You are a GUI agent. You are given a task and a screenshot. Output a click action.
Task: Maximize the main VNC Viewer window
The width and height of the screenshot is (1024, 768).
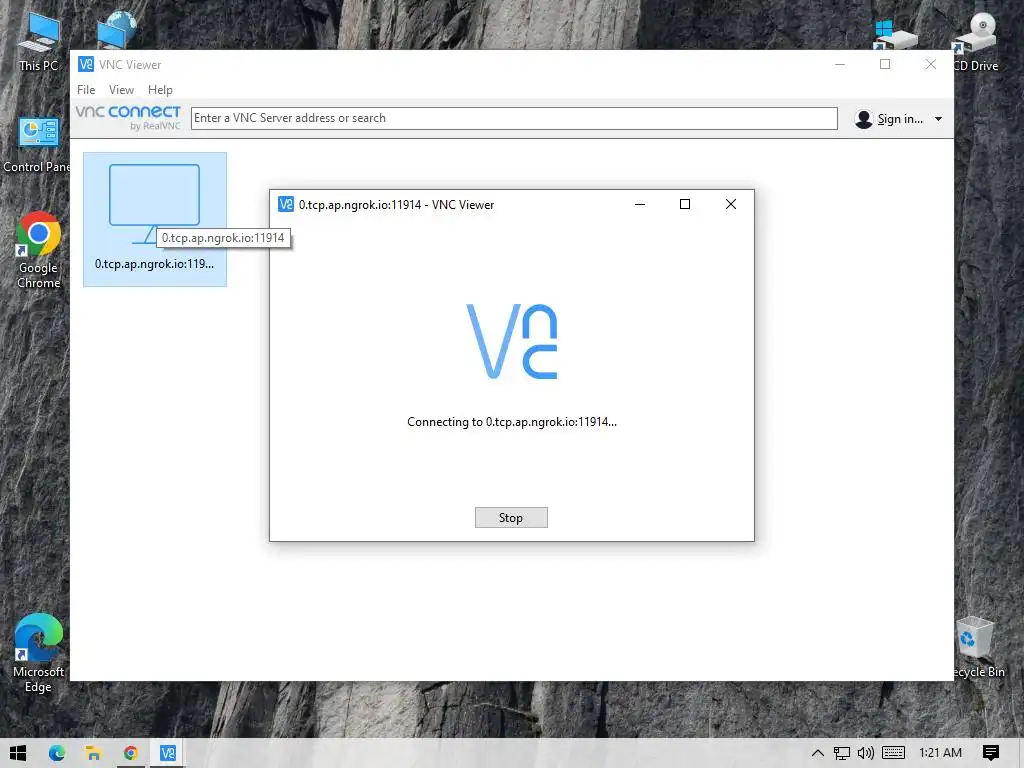885,64
